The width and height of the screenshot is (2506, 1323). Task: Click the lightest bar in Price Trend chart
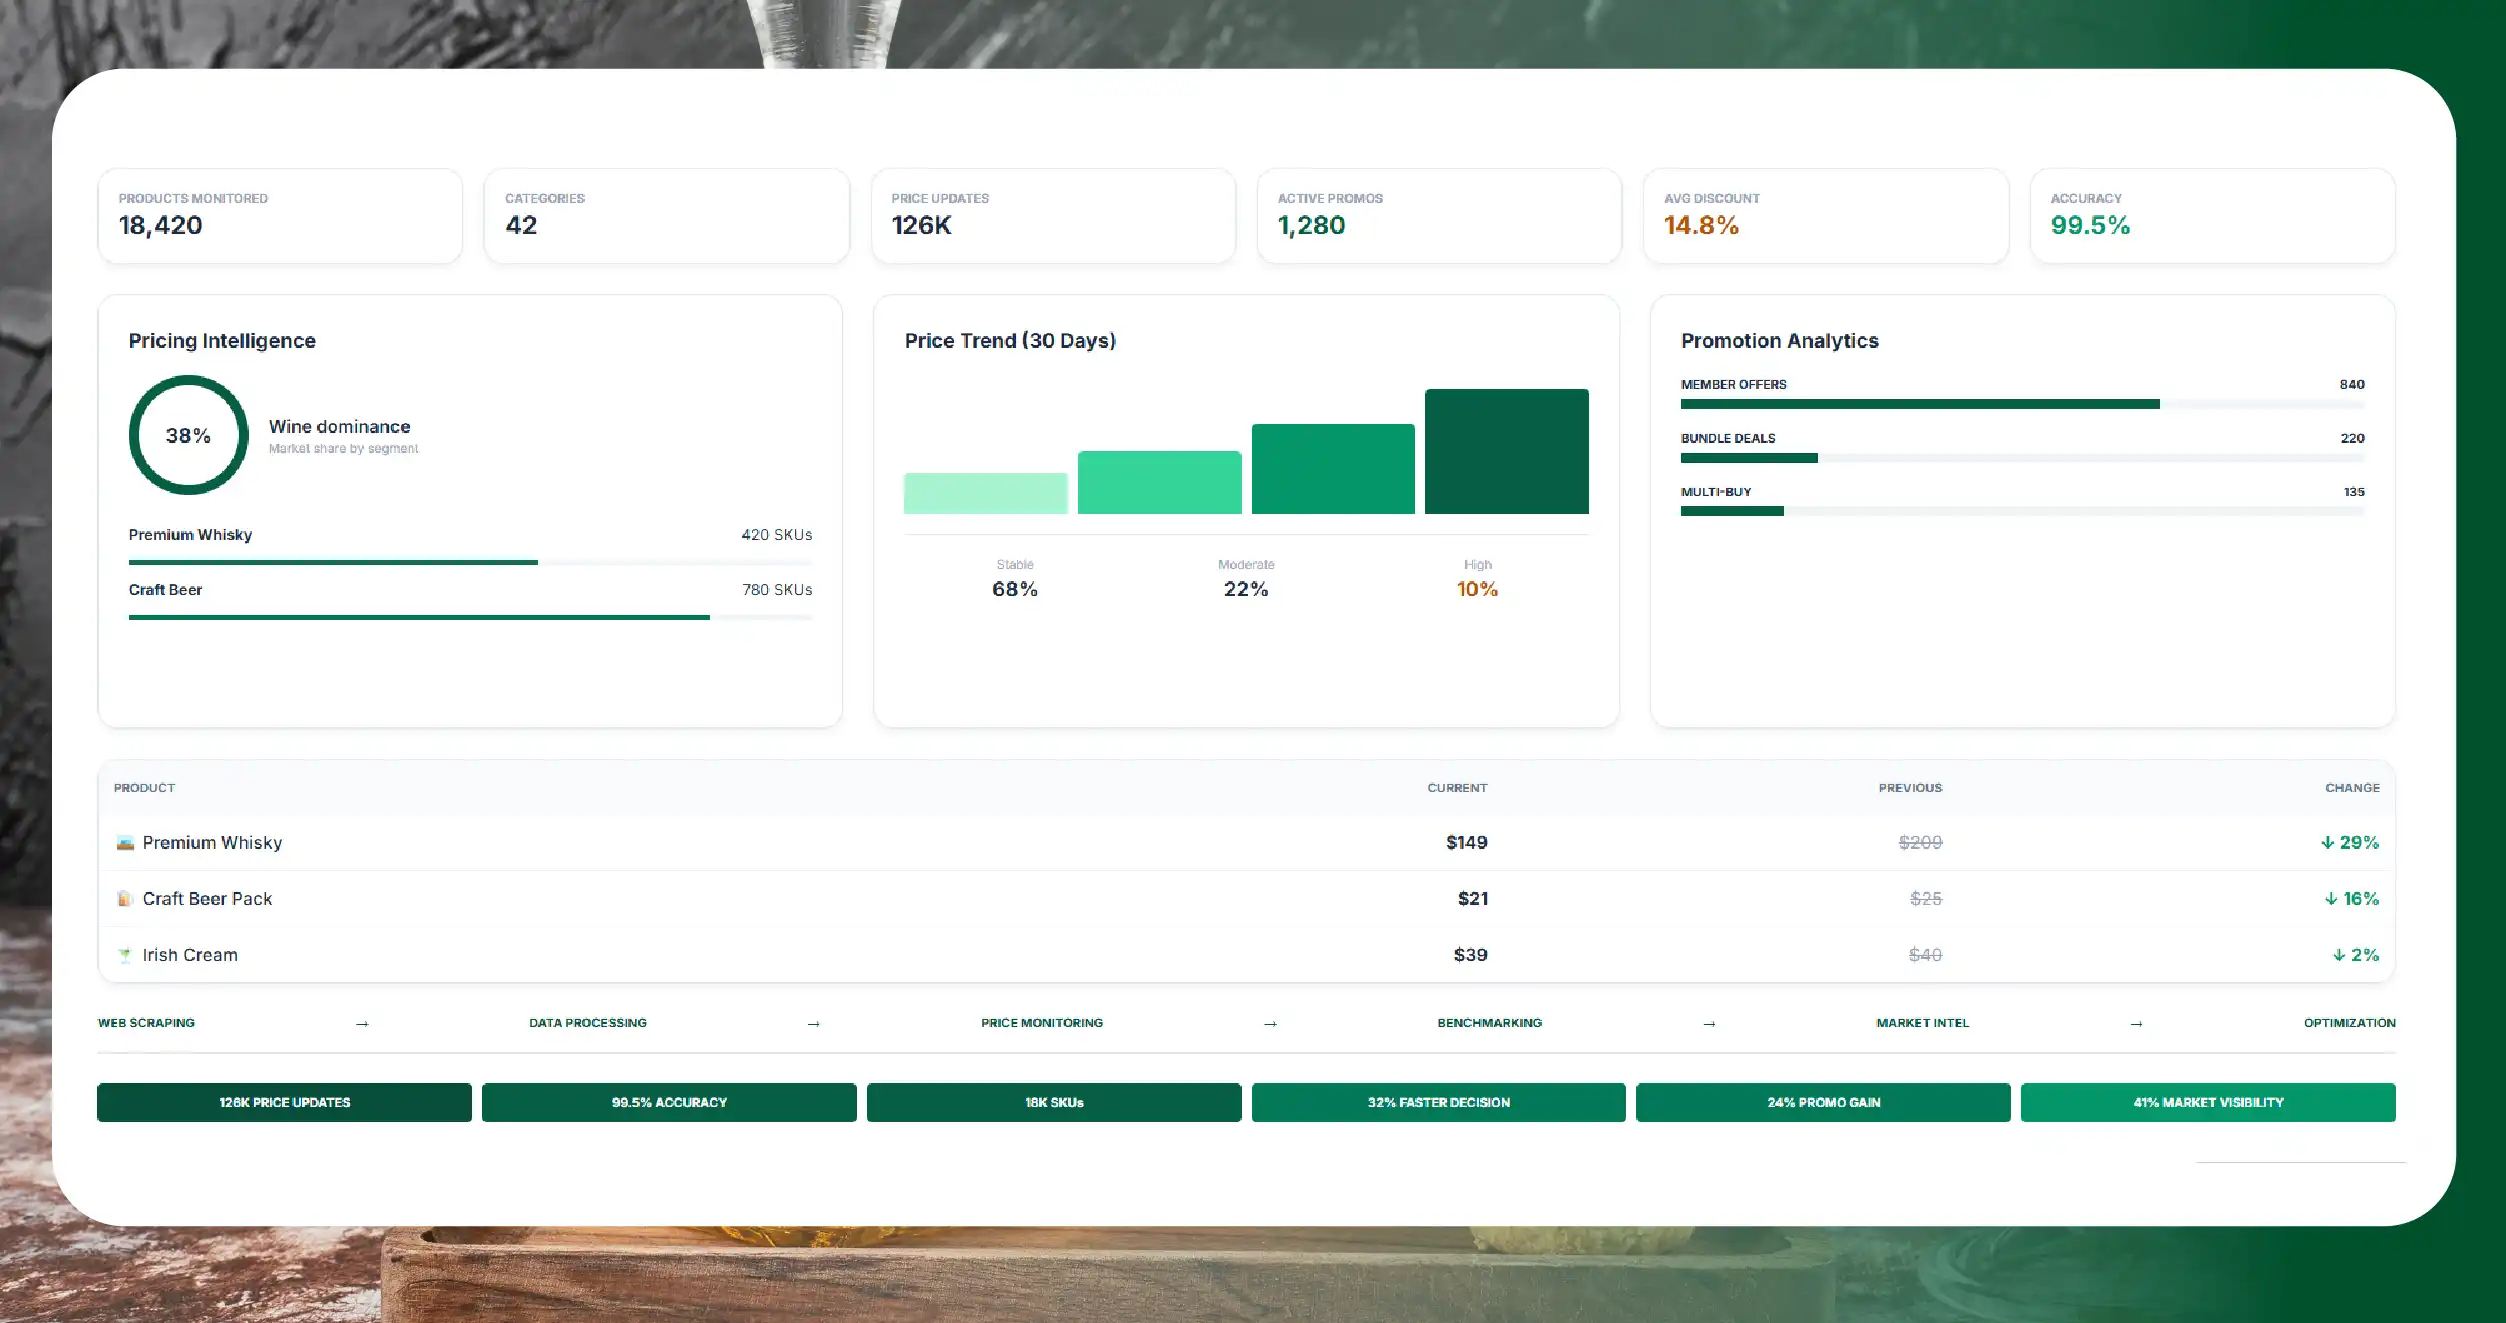[x=985, y=493]
